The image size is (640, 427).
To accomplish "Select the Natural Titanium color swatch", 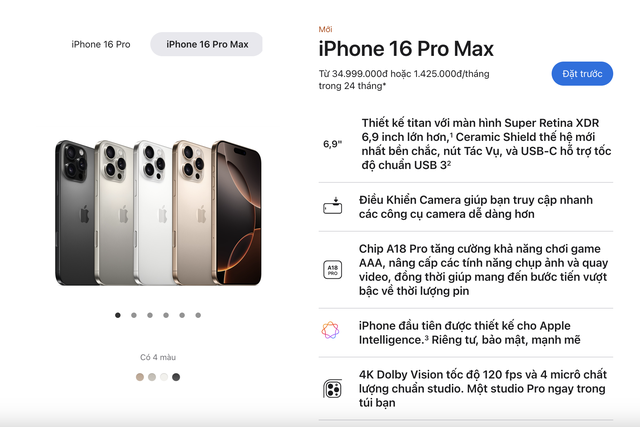I will coord(152,377).
